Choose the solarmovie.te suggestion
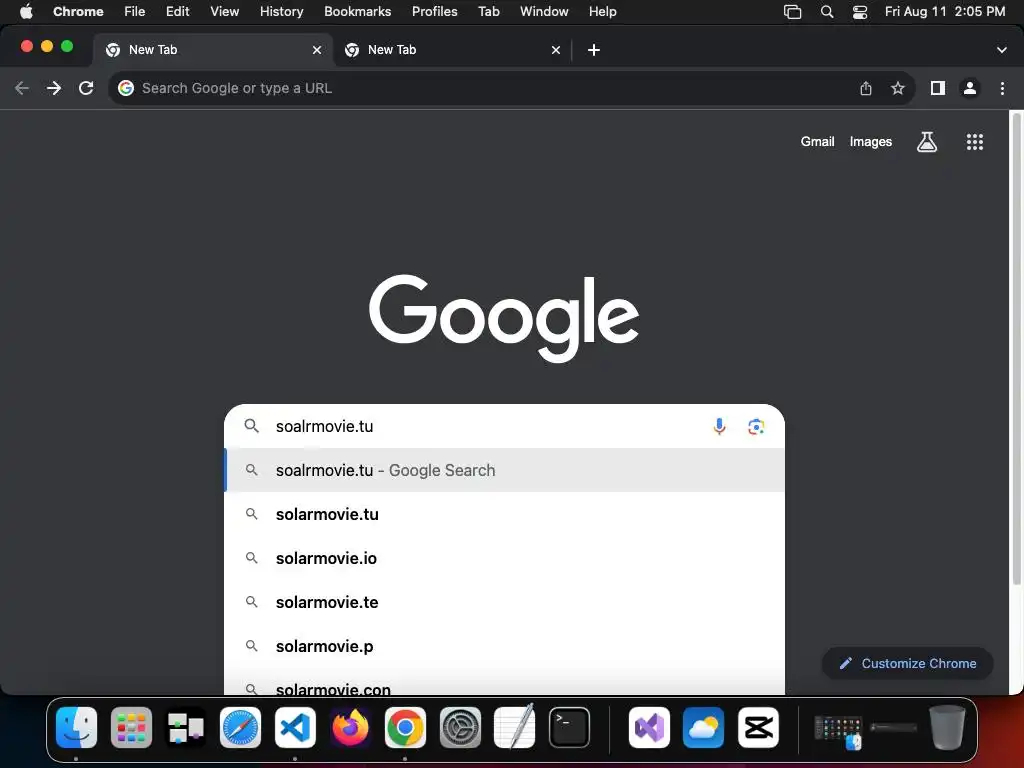The height and width of the screenshot is (768, 1024). tap(504, 602)
